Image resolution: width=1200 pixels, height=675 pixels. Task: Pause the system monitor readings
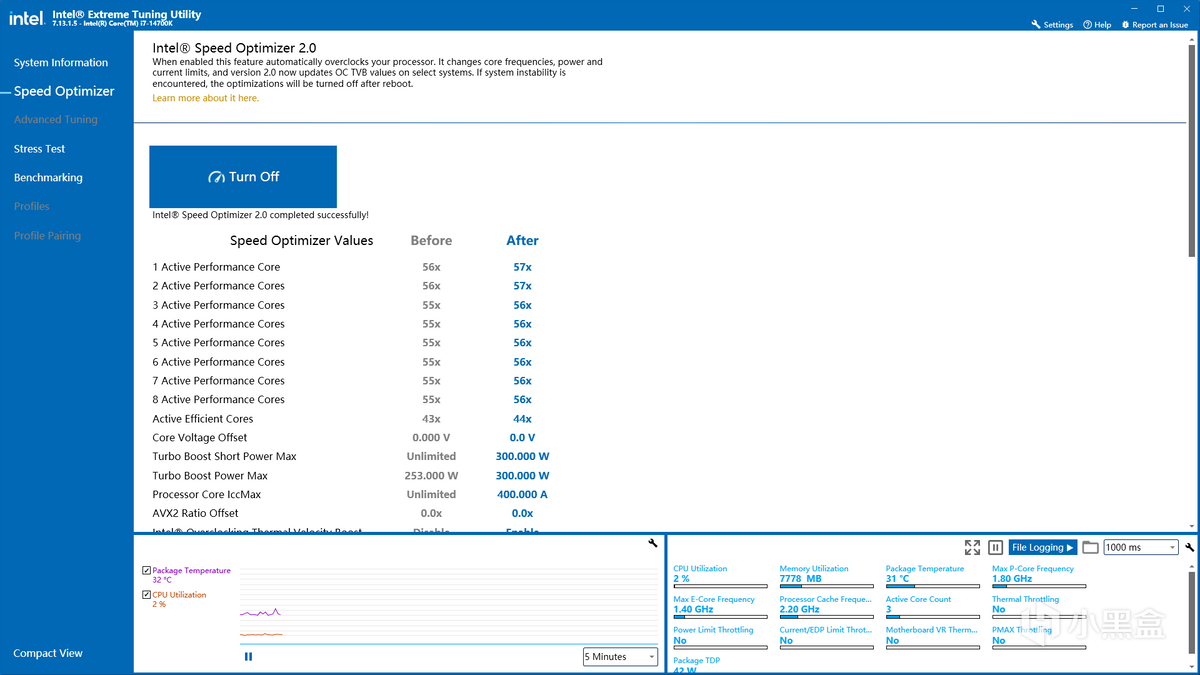coord(995,547)
